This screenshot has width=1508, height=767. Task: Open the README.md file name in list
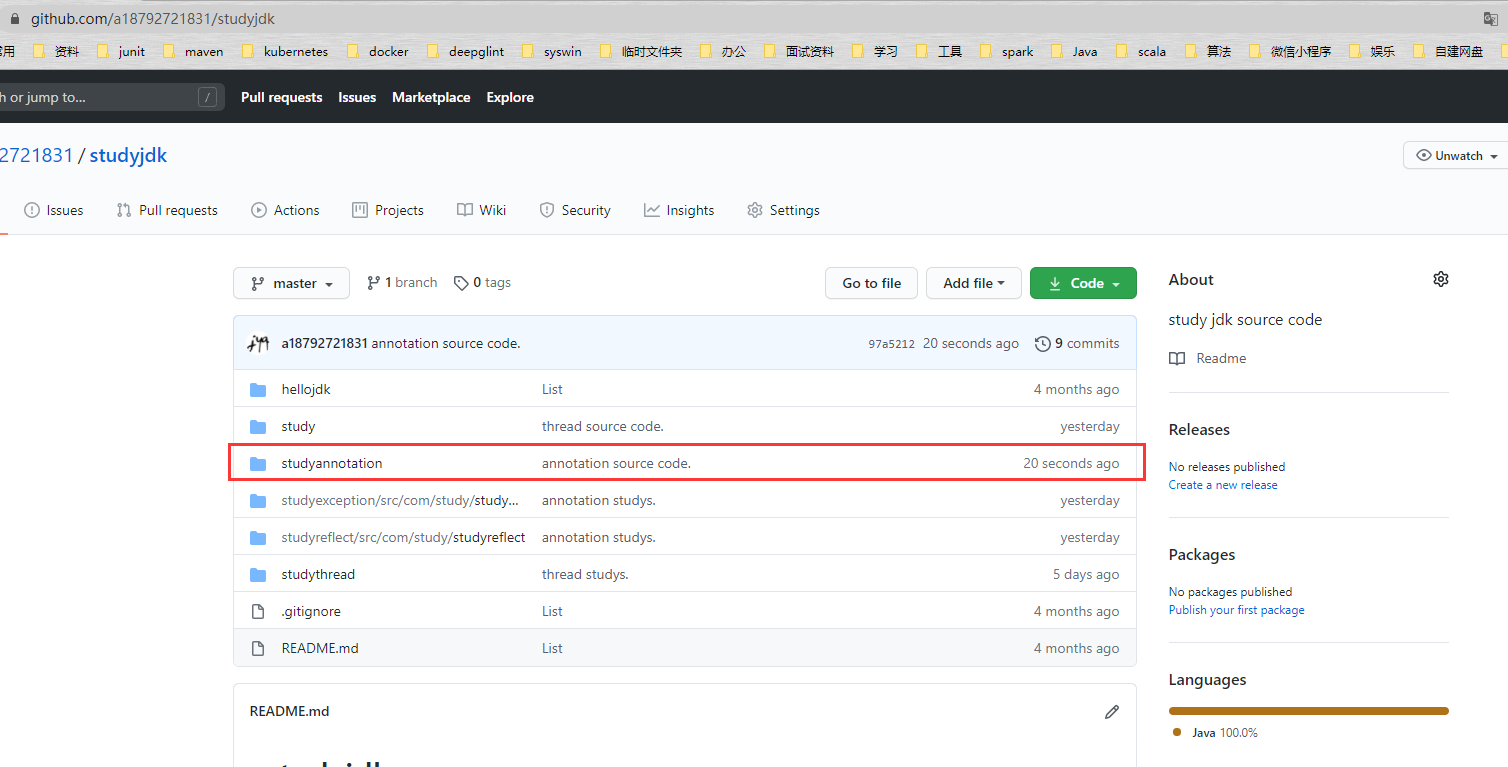coord(320,649)
